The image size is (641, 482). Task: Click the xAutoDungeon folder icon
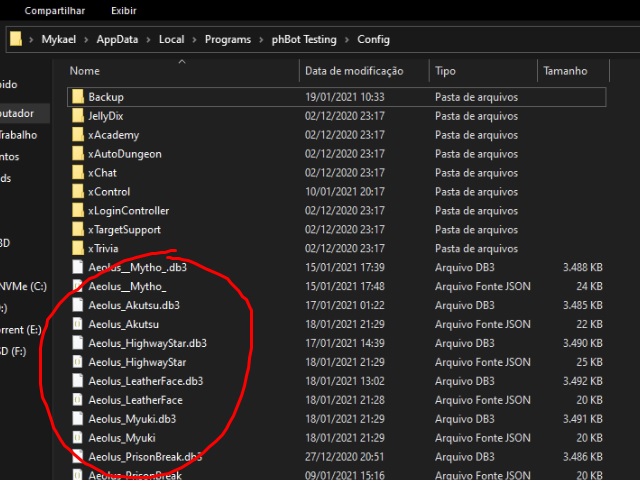point(78,154)
